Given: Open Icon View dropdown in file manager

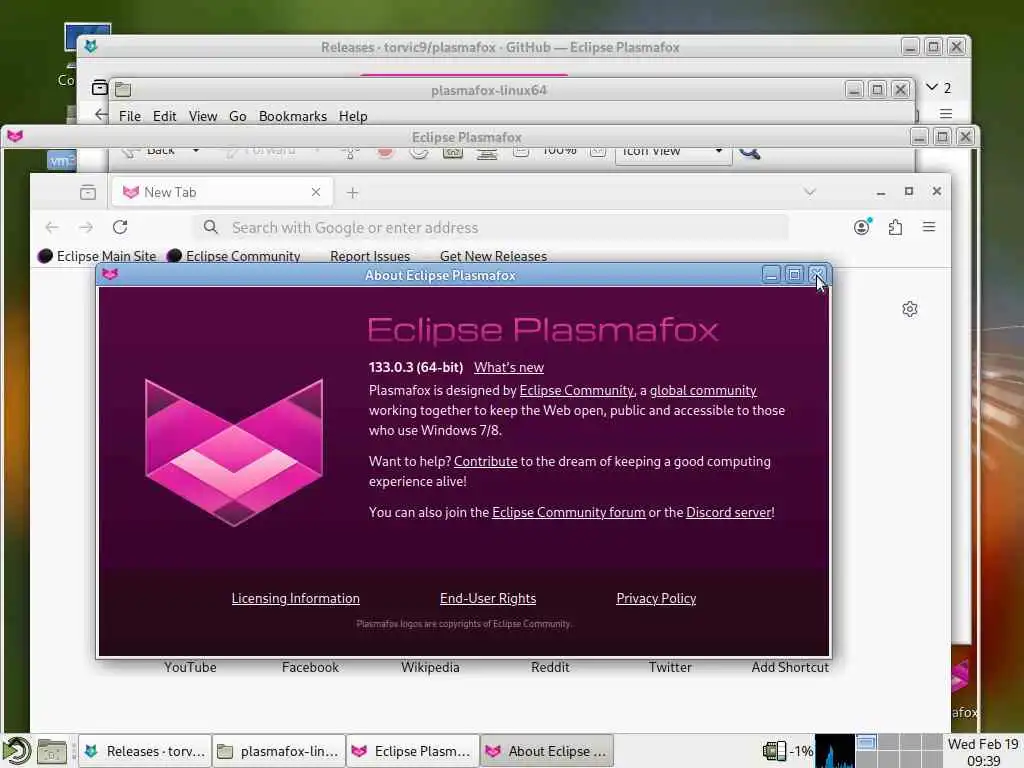Looking at the screenshot, I should pyautogui.click(x=673, y=153).
